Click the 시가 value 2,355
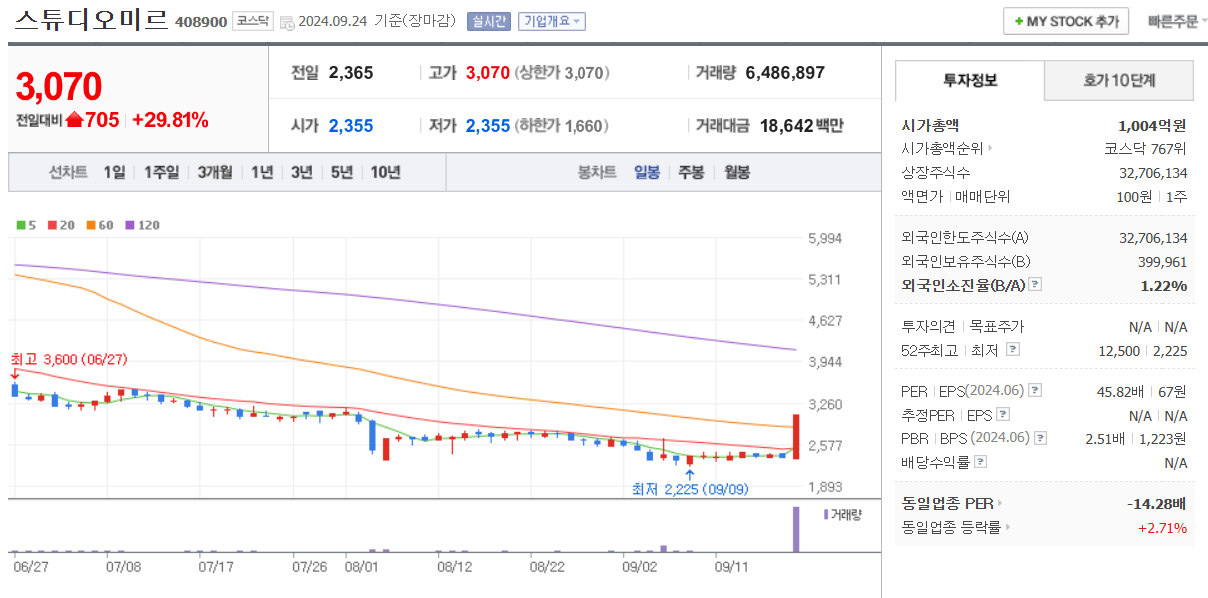This screenshot has width=1208, height=598. 350,126
